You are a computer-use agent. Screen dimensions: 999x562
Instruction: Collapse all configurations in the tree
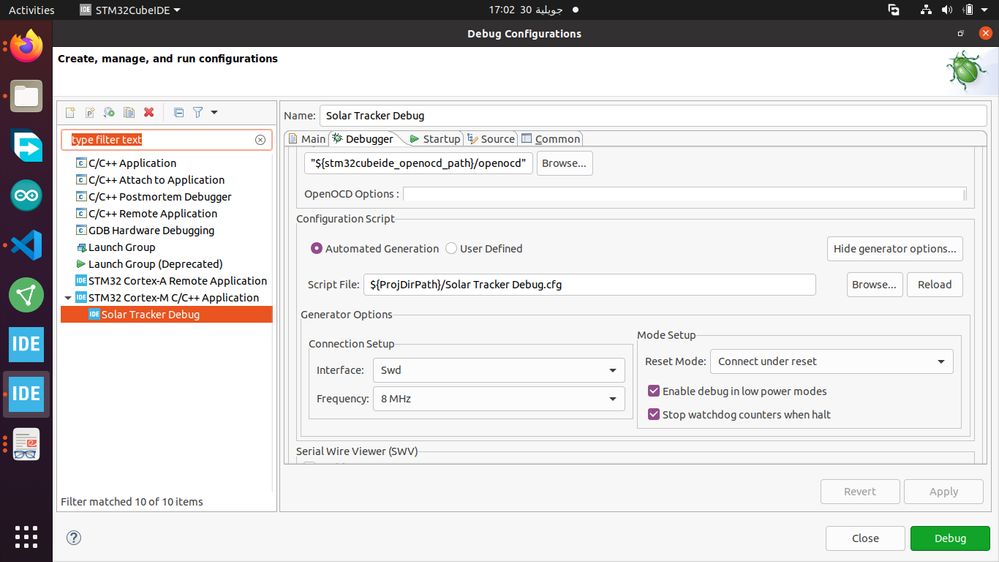(179, 113)
